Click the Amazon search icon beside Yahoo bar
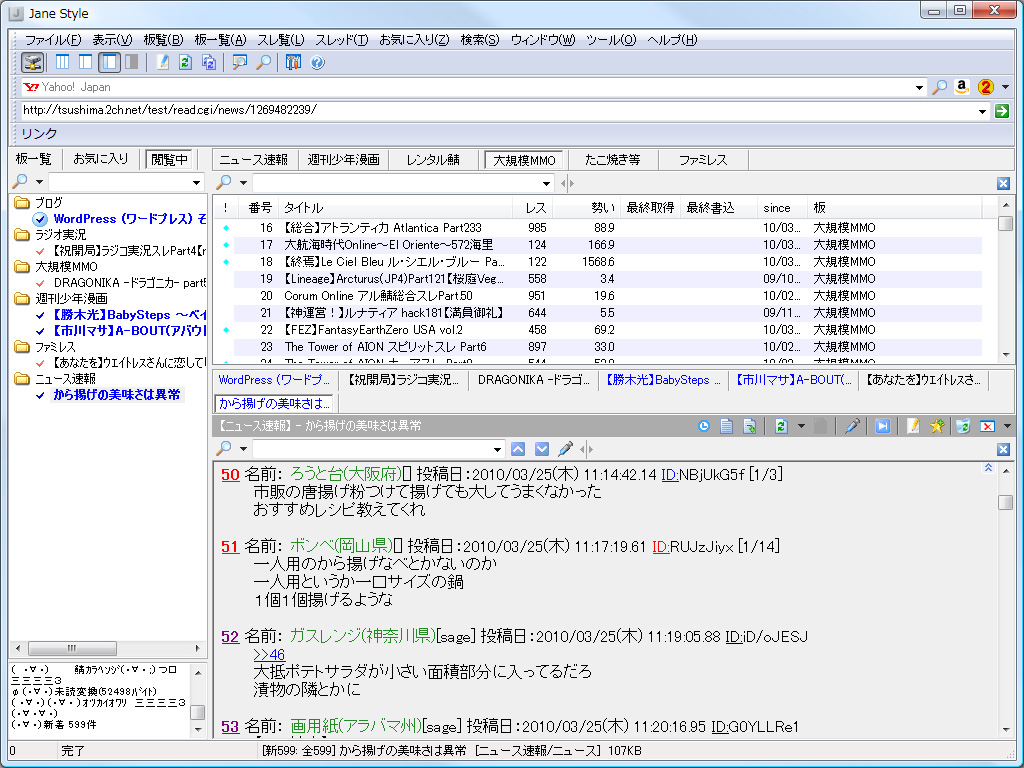1024x768 pixels. click(961, 87)
